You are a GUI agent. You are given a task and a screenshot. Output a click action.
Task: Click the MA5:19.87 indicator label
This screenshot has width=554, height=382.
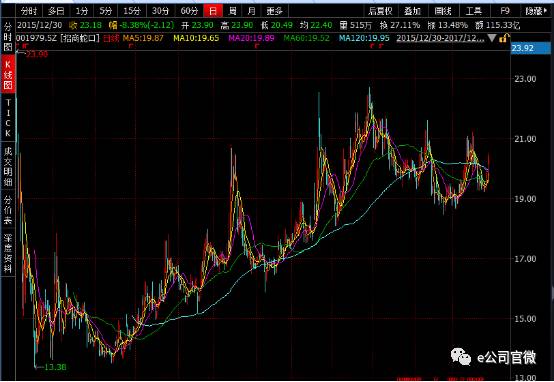(143, 38)
